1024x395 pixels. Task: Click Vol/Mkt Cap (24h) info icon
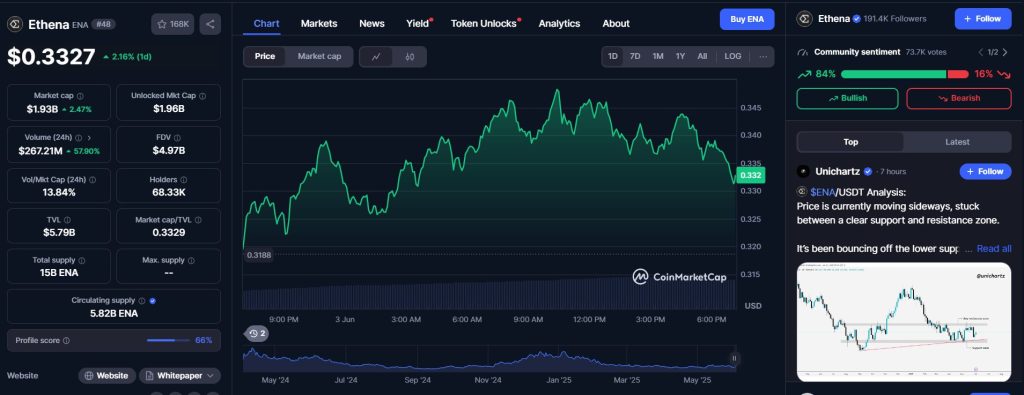pyautogui.click(x=92, y=180)
